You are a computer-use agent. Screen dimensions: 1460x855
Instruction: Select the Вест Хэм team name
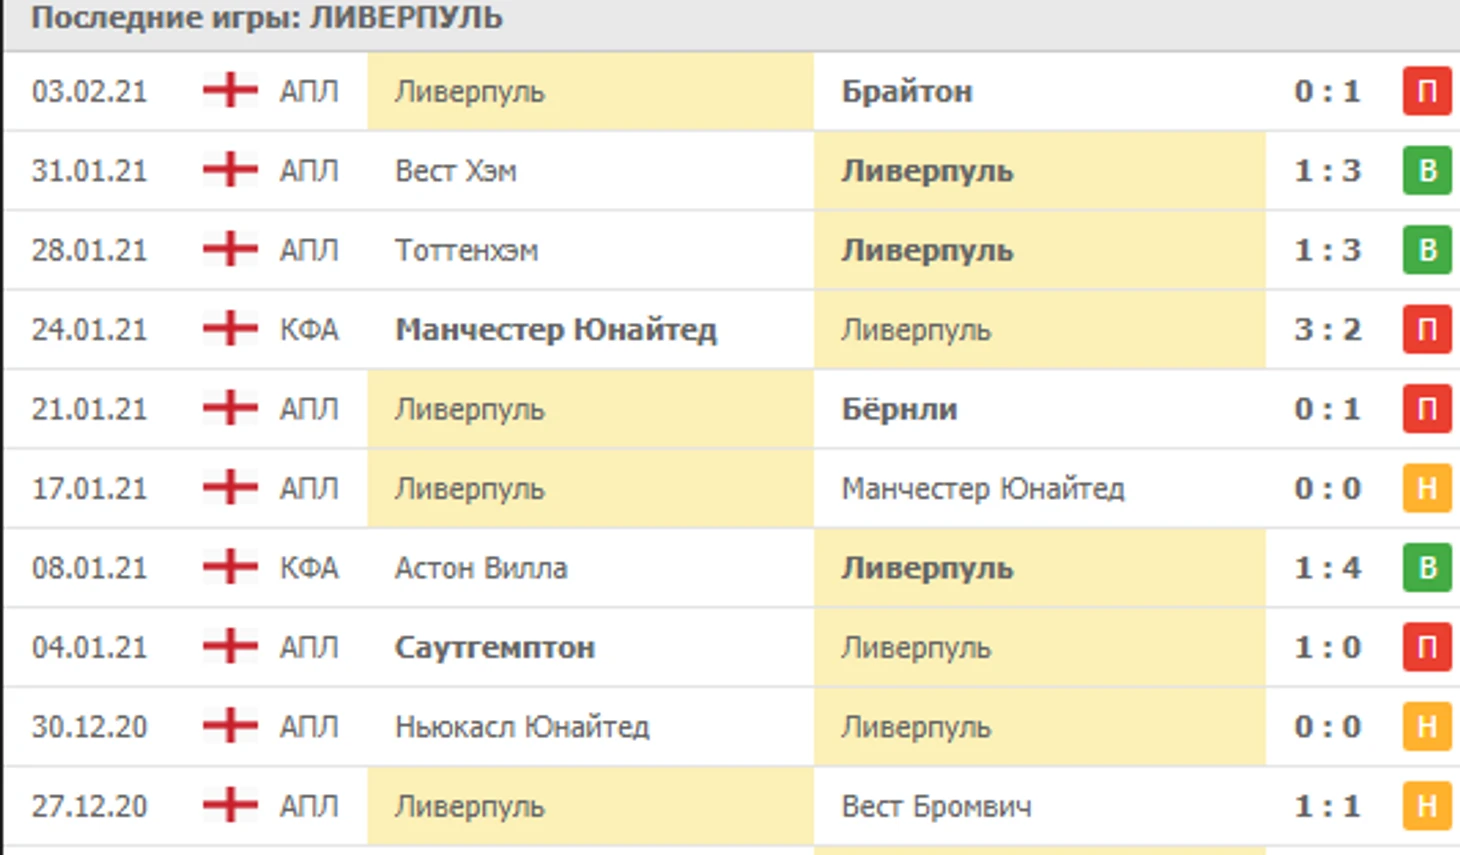(x=456, y=170)
